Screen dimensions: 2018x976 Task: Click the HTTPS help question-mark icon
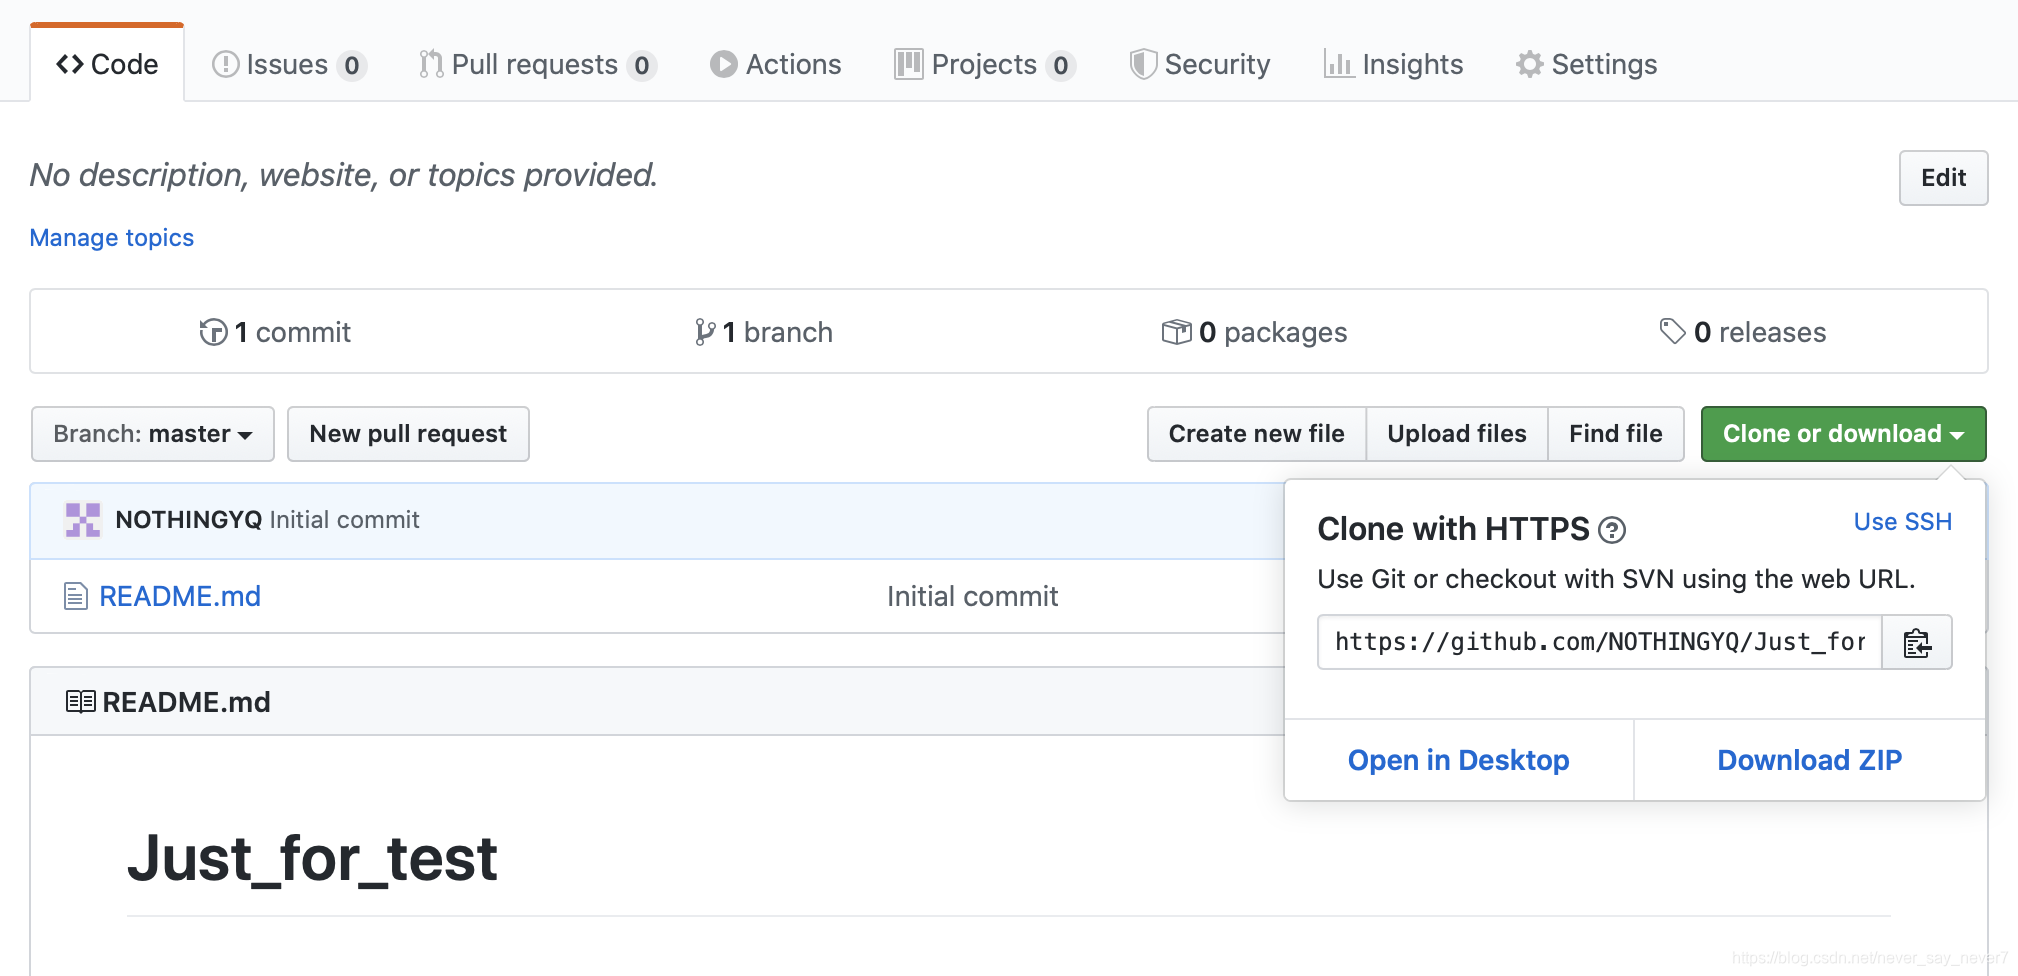click(x=1611, y=530)
